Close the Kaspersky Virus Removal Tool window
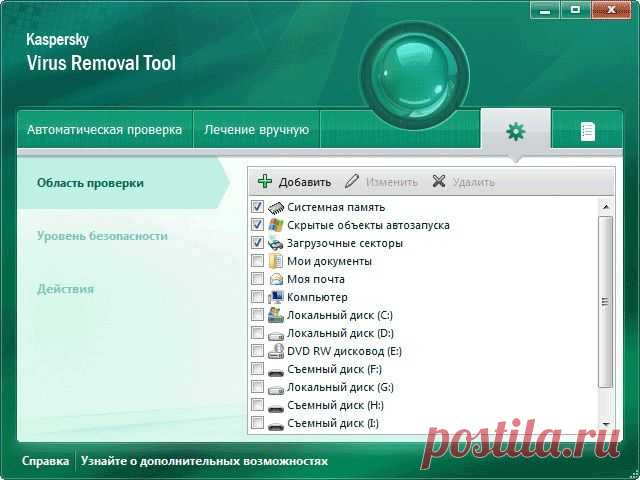Screen dimensions: 640x480 pyautogui.click(x=611, y=10)
